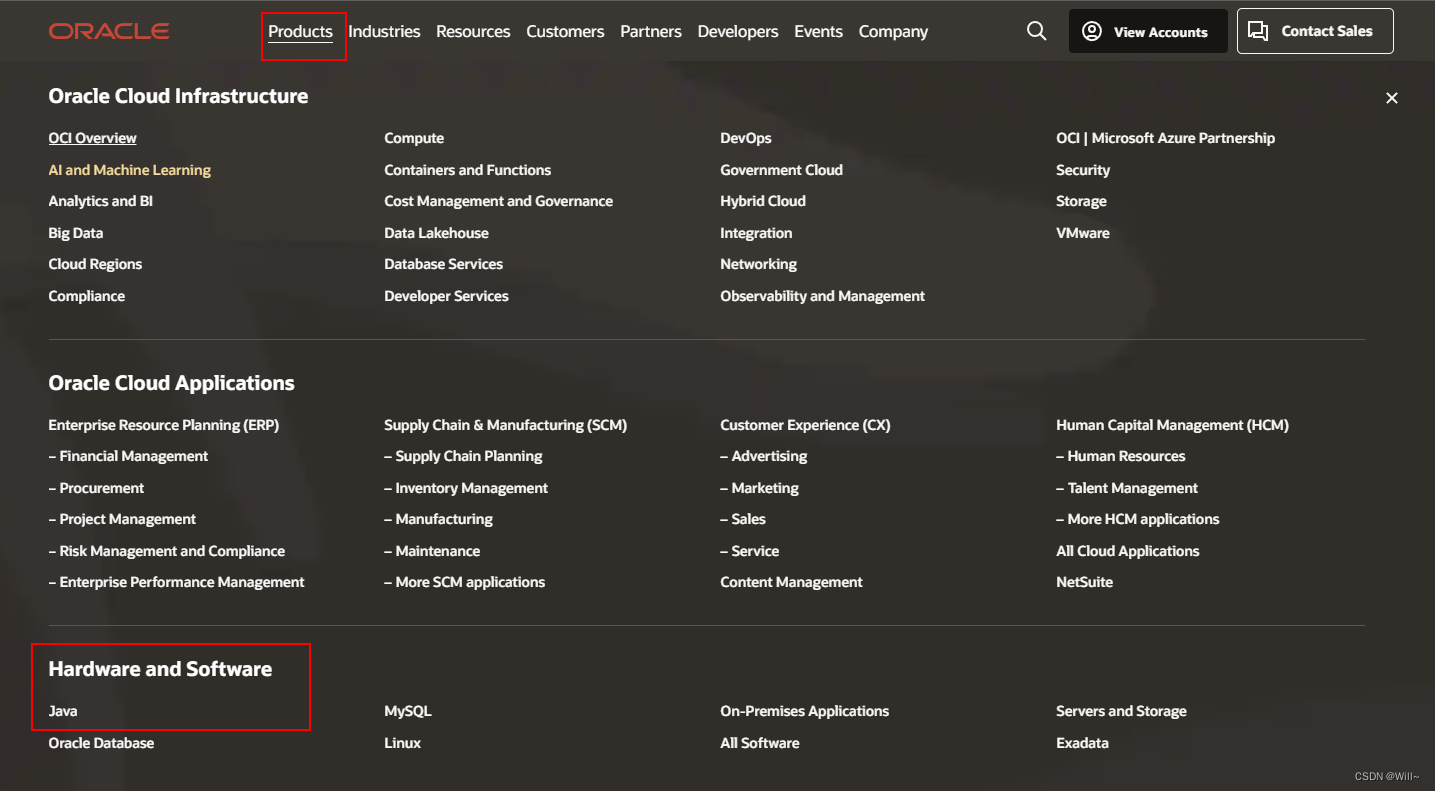Open Database Services
This screenshot has height=791, width=1435.
(444, 264)
